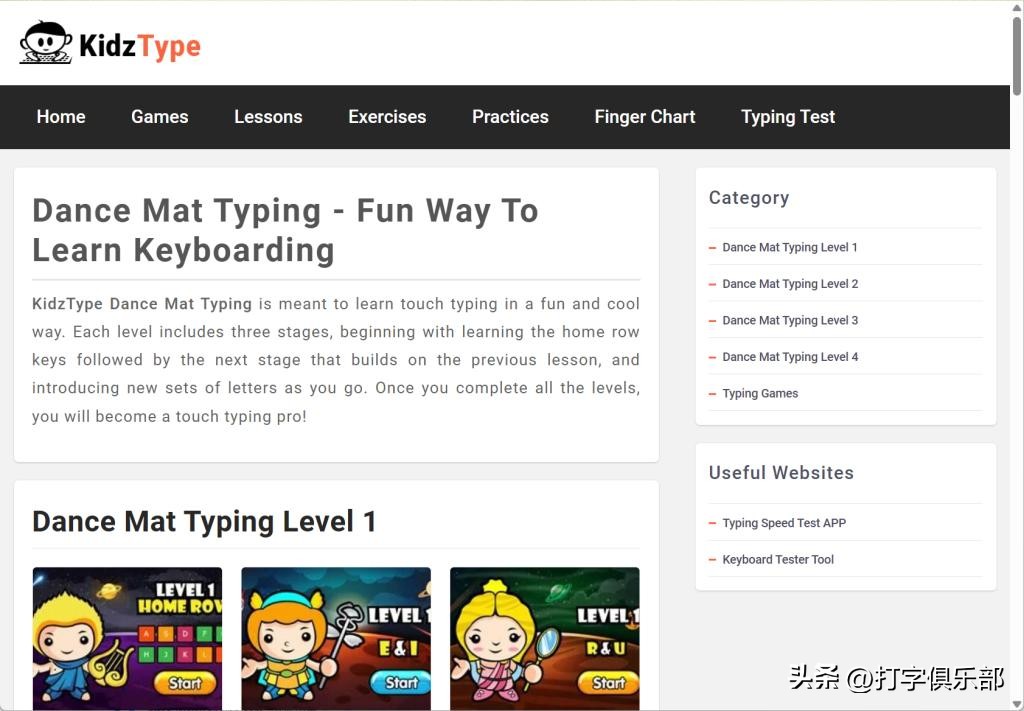Open the Home Row game thumbnail
1024x711 pixels.
pos(127,638)
